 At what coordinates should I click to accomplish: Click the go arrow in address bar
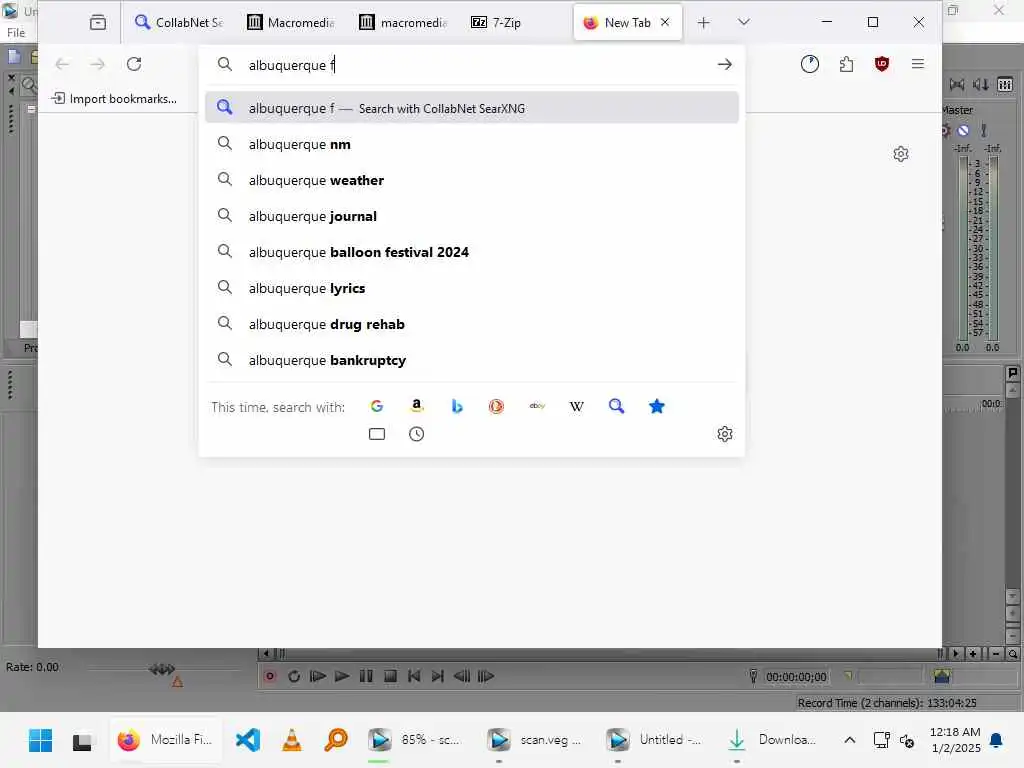click(x=724, y=64)
